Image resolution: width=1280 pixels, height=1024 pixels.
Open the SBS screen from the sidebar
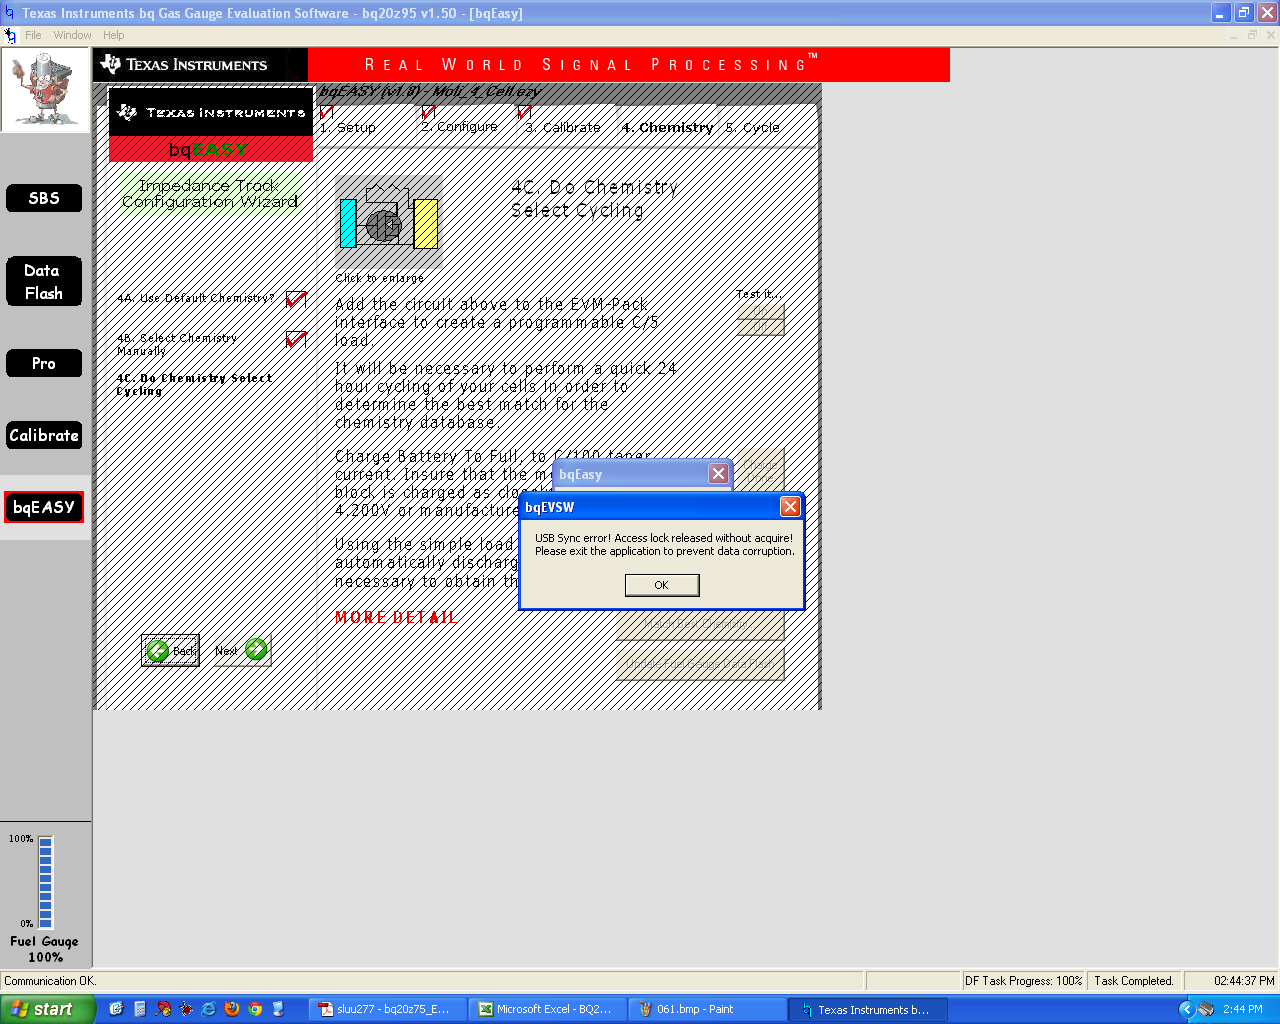[x=44, y=198]
